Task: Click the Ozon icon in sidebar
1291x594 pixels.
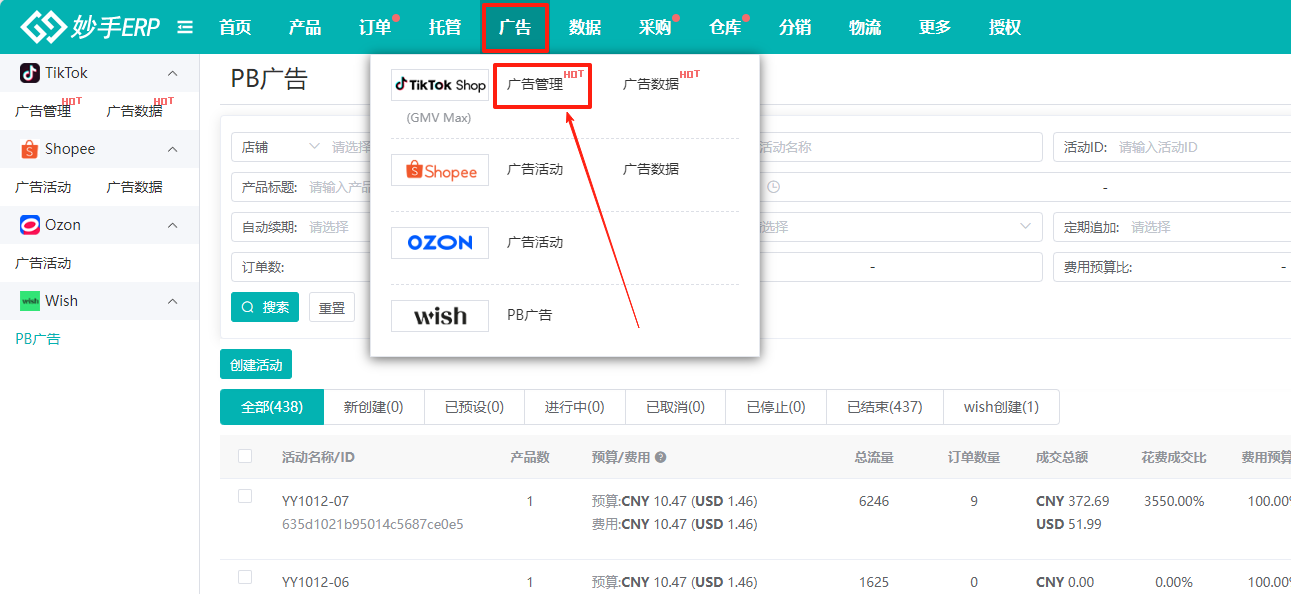Action: (x=30, y=225)
